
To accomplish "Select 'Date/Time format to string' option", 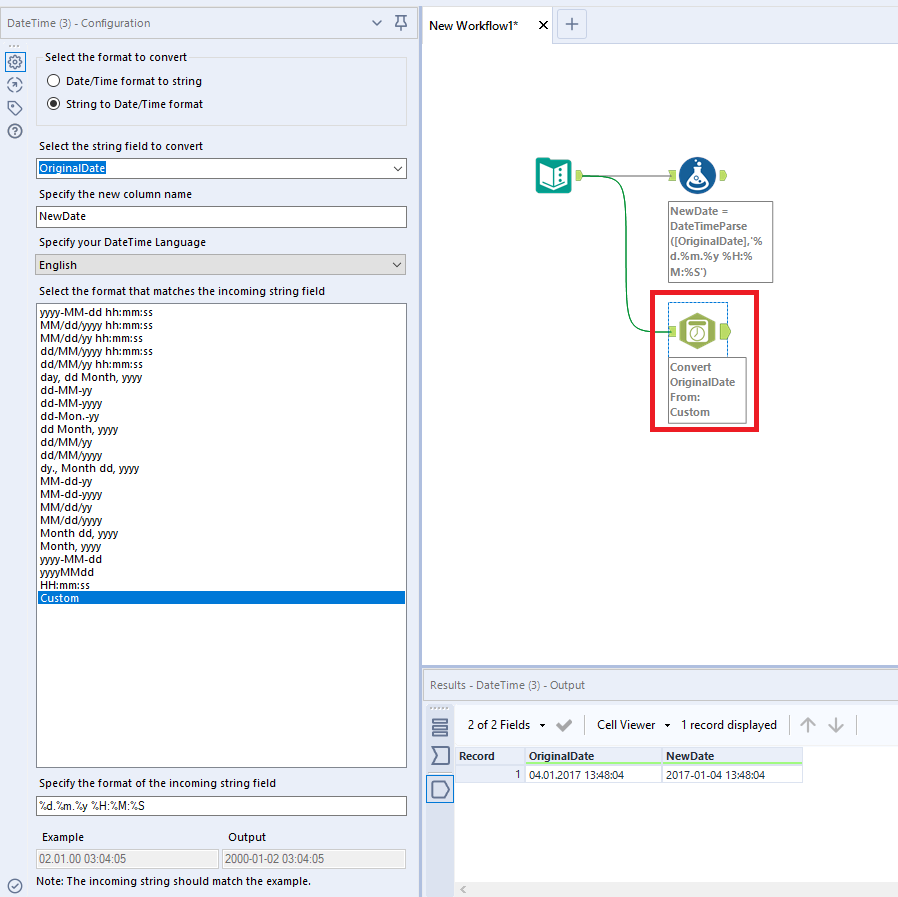I will pos(54,81).
